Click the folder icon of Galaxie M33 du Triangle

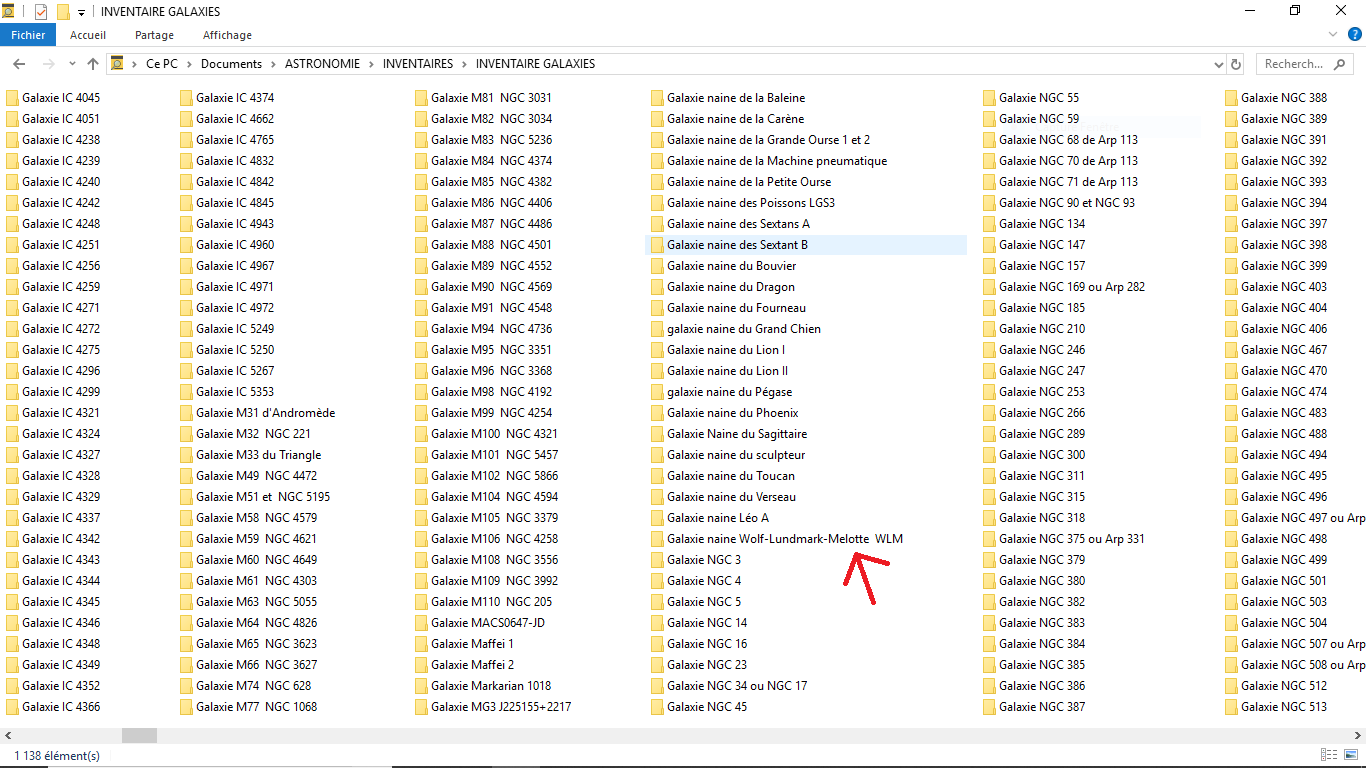186,455
